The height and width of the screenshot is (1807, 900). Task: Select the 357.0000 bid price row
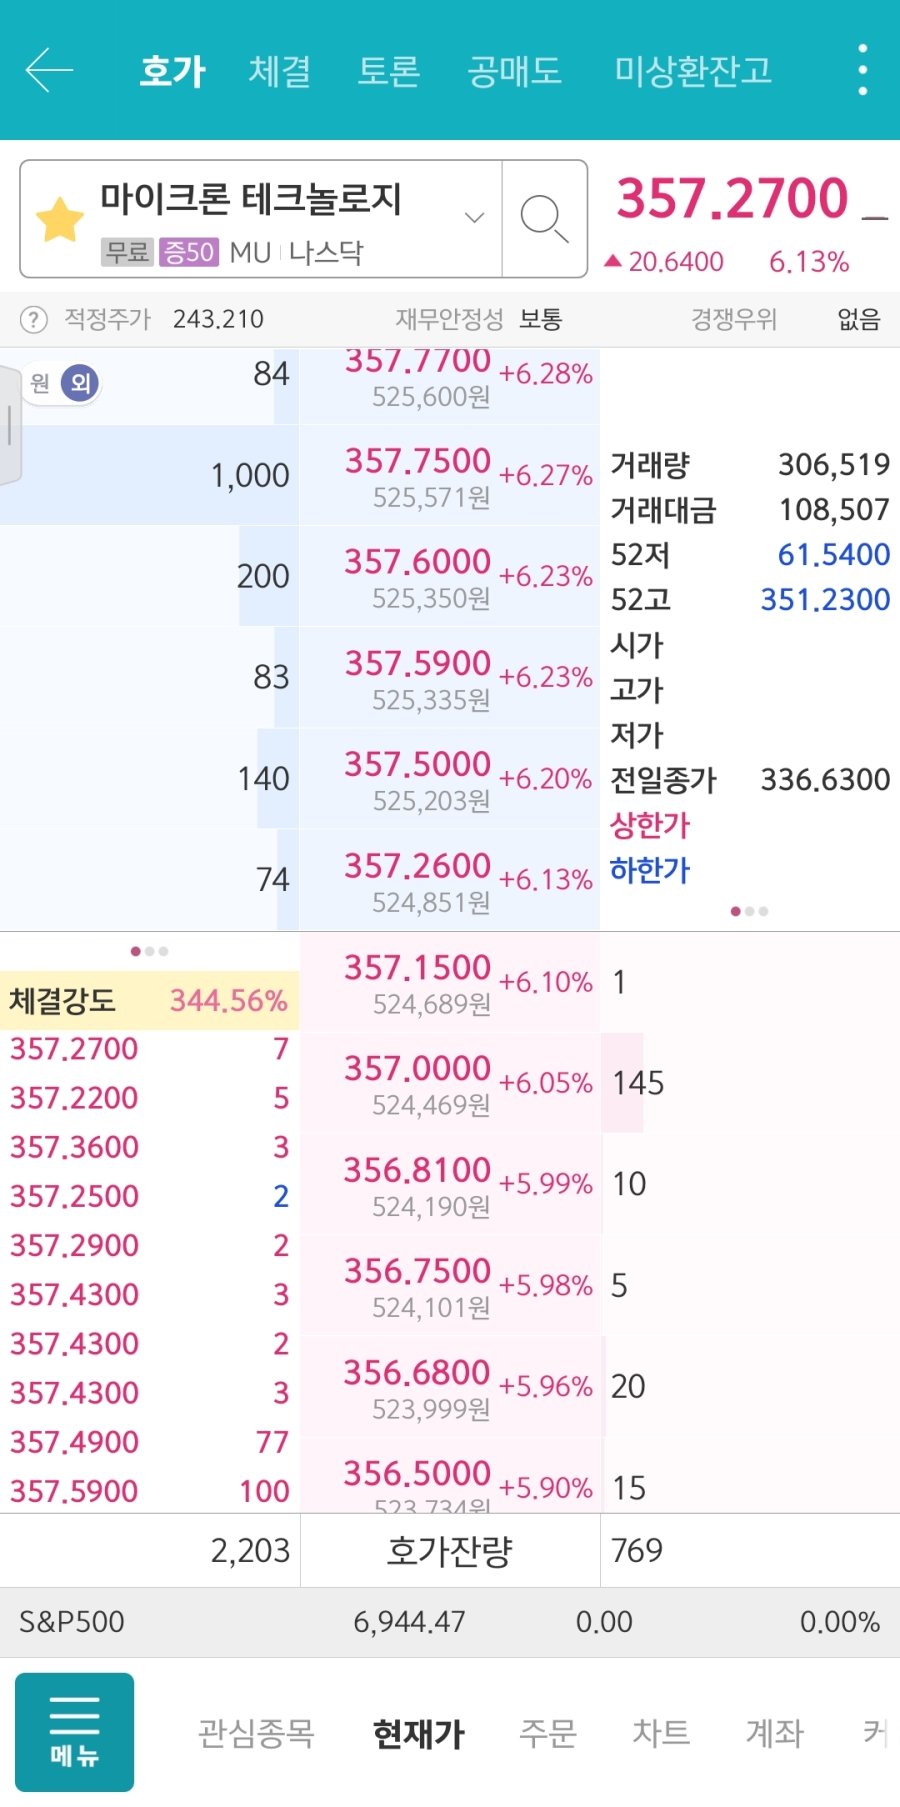450,1083
